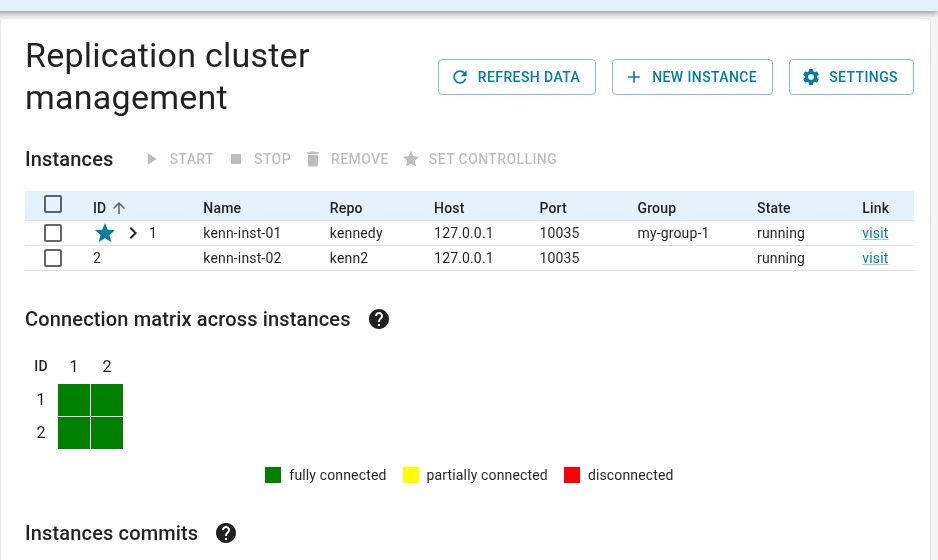
Task: Click the Group column header
Action: tap(656, 208)
